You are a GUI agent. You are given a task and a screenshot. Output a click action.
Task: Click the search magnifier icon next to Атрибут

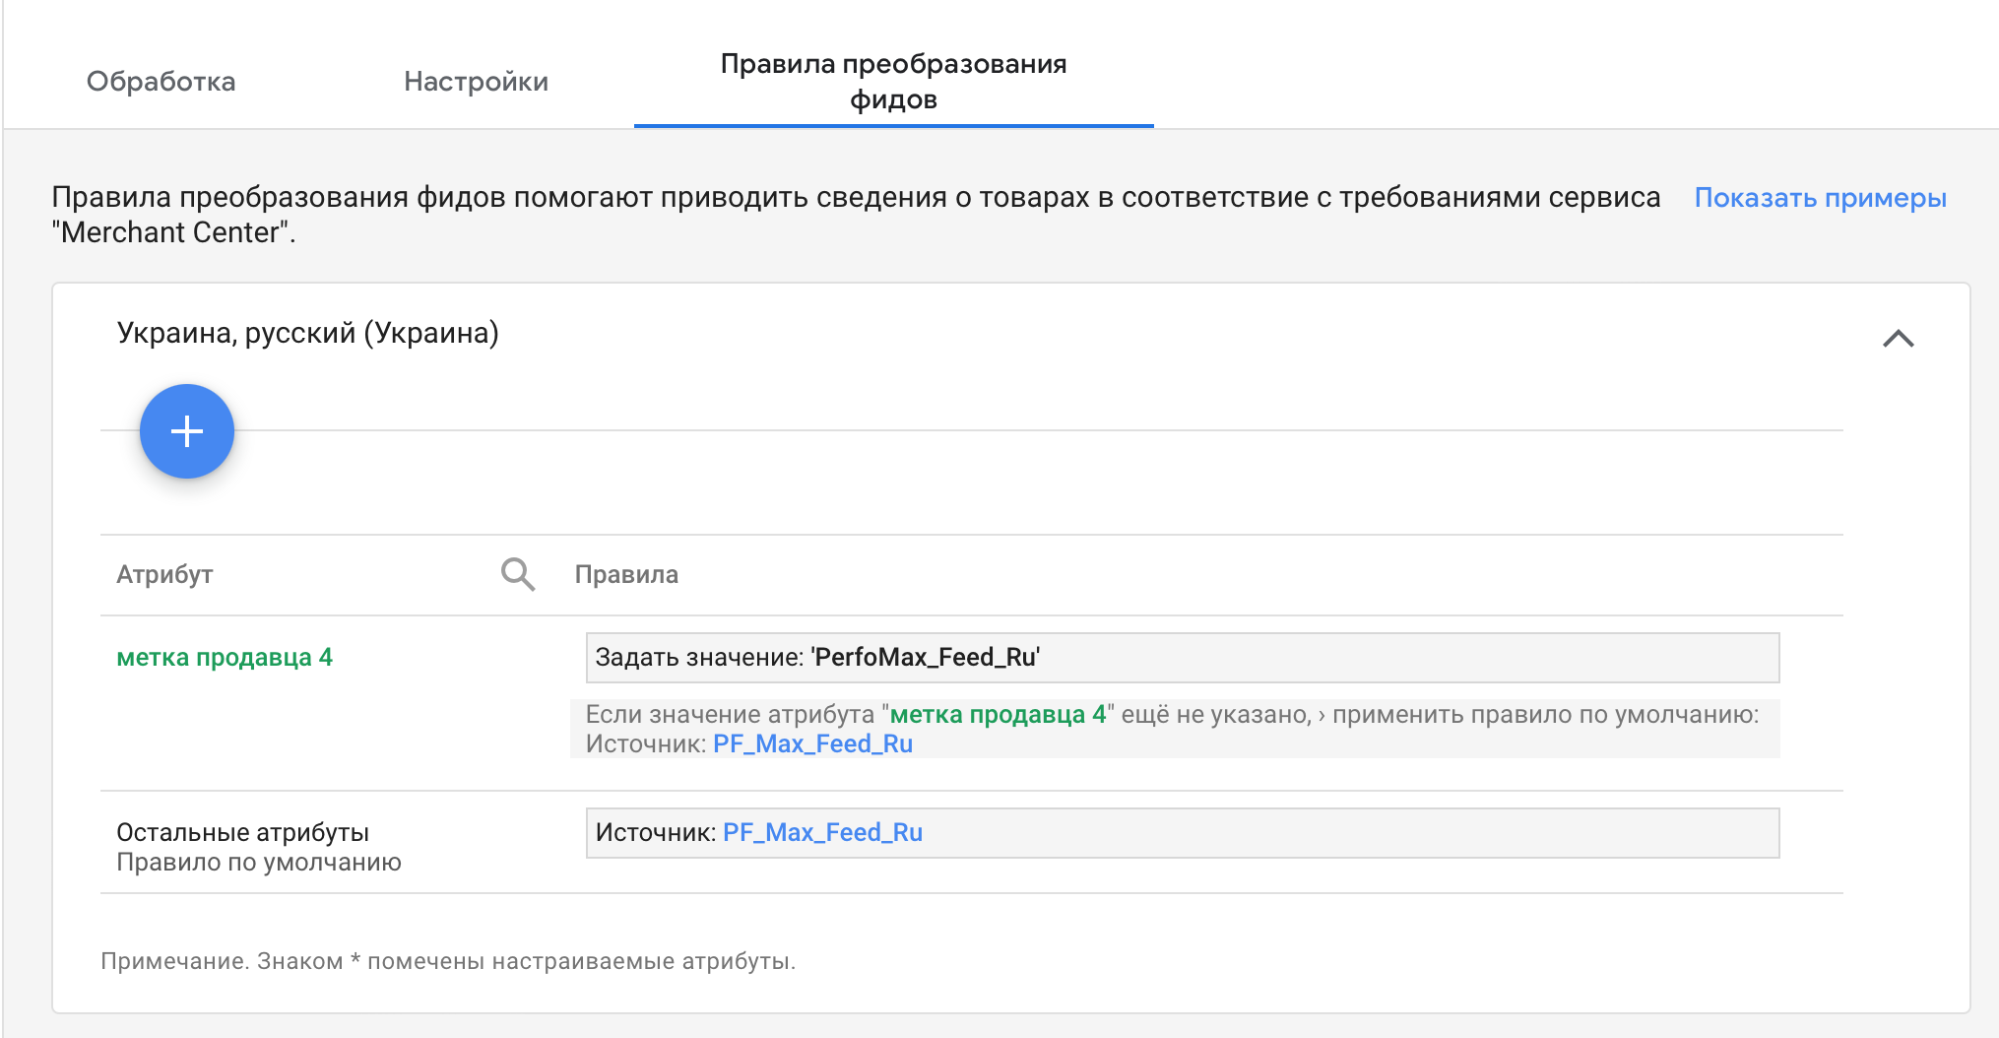(517, 574)
